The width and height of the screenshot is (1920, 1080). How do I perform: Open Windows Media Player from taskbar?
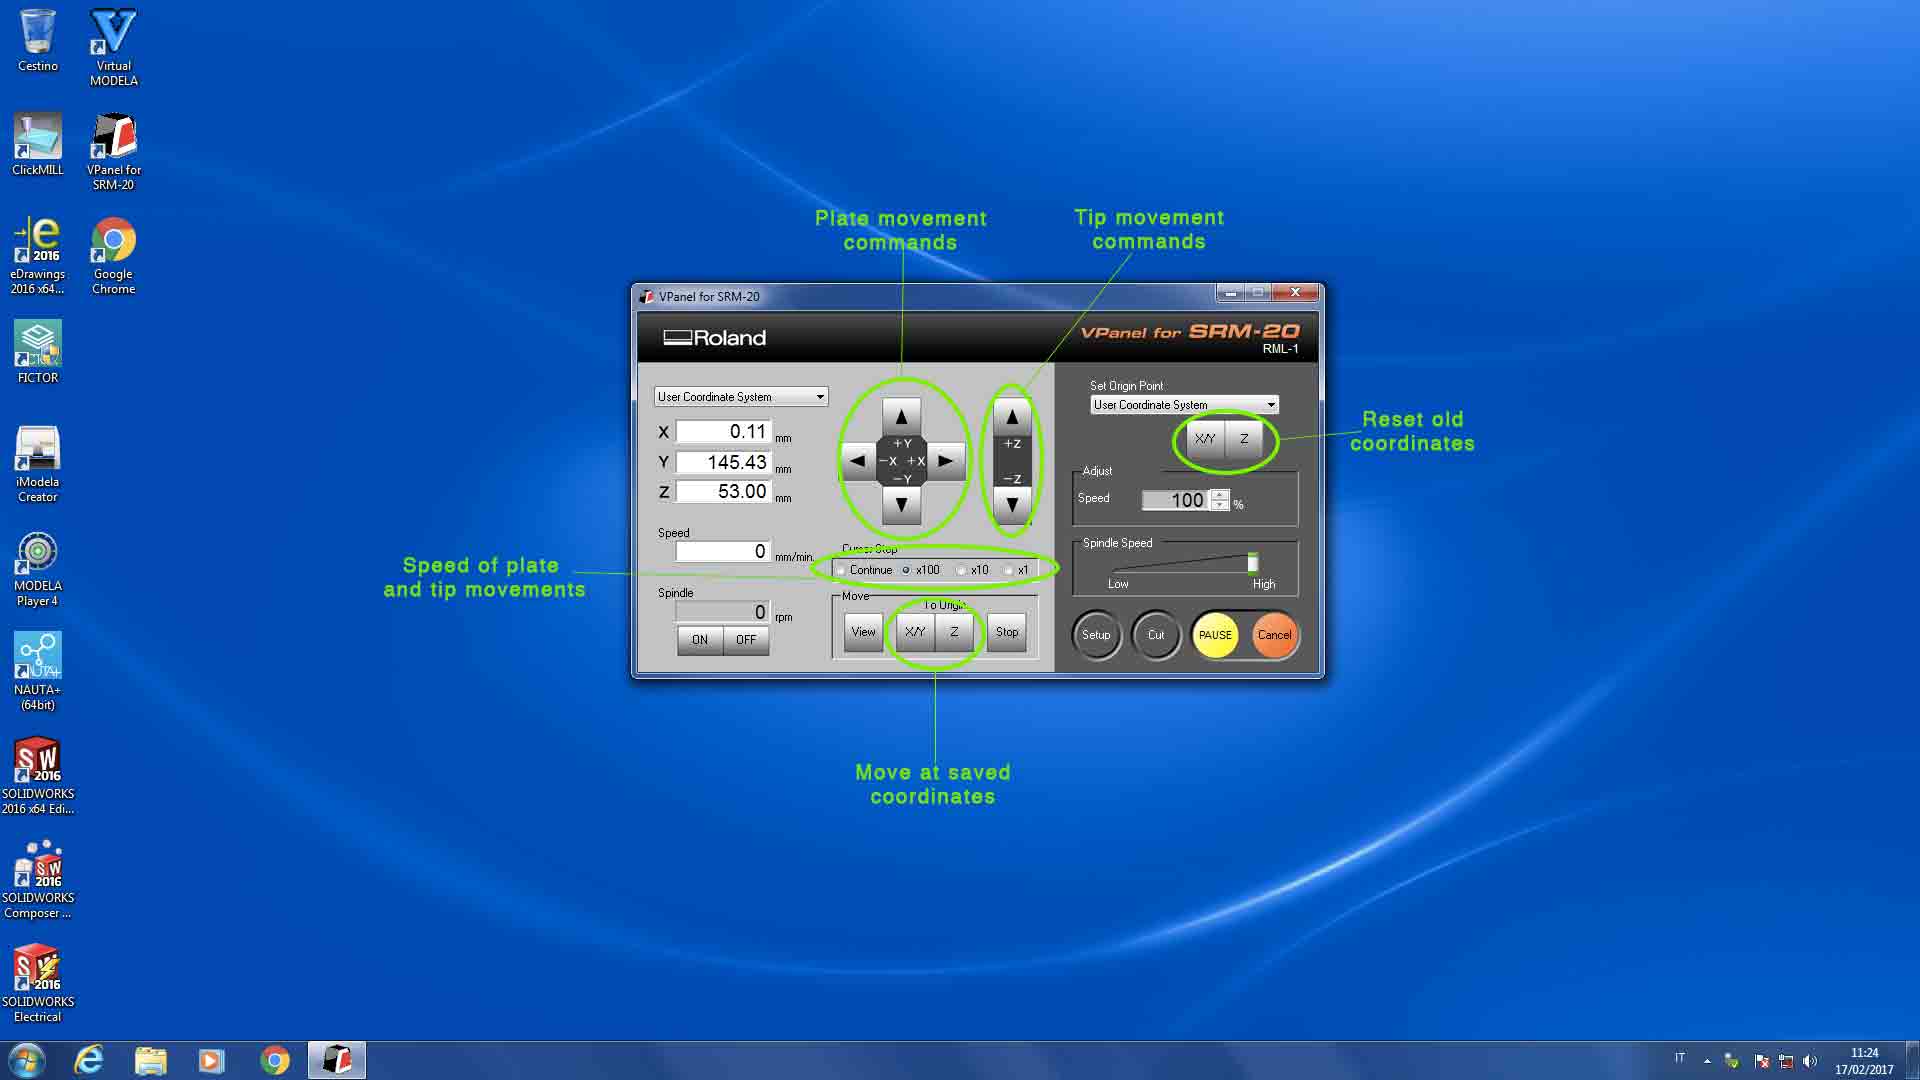tap(211, 1060)
